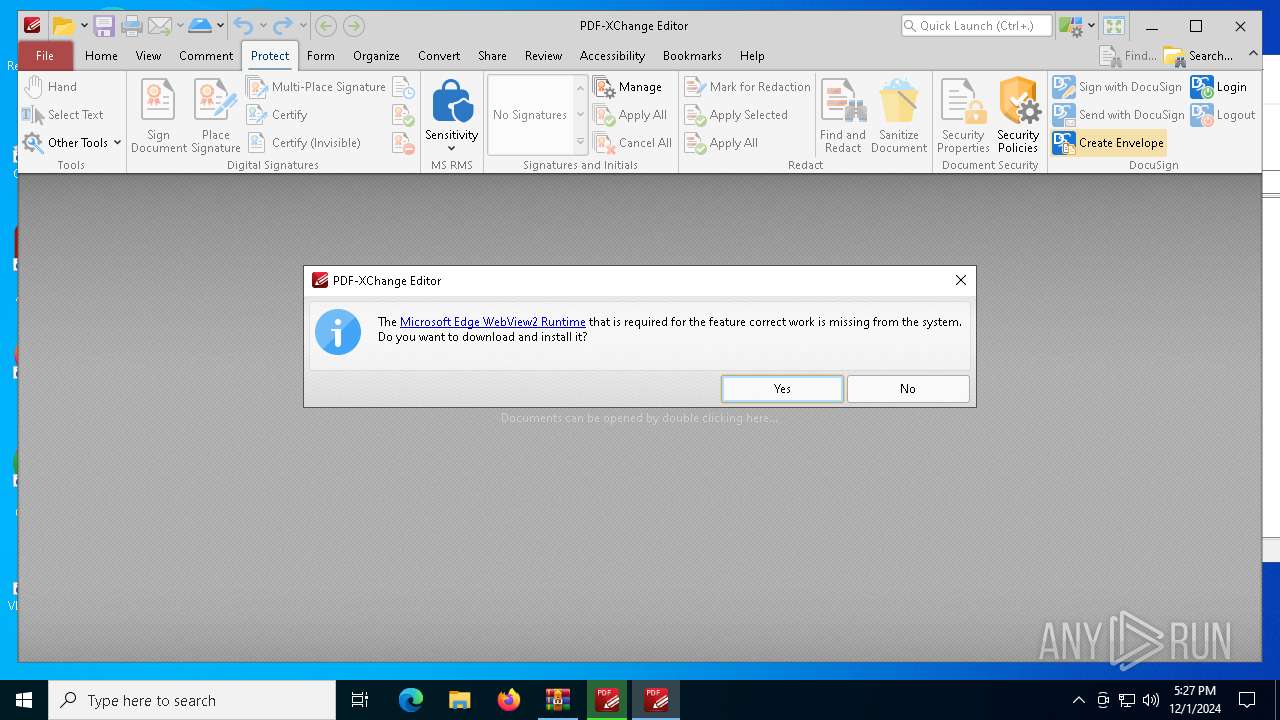Click the timestamp document icon with clock

point(403,87)
